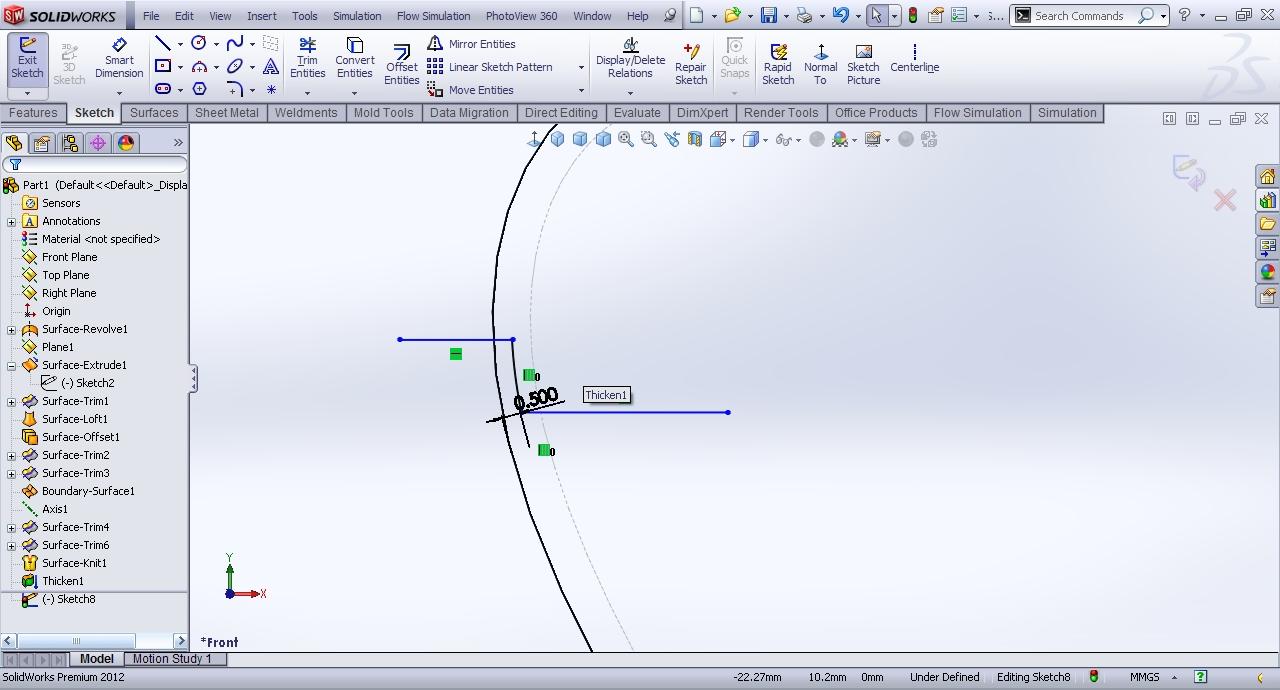1280x690 pixels.
Task: Open the Linear Sketch Pattern dropdown arrow
Action: click(581, 67)
